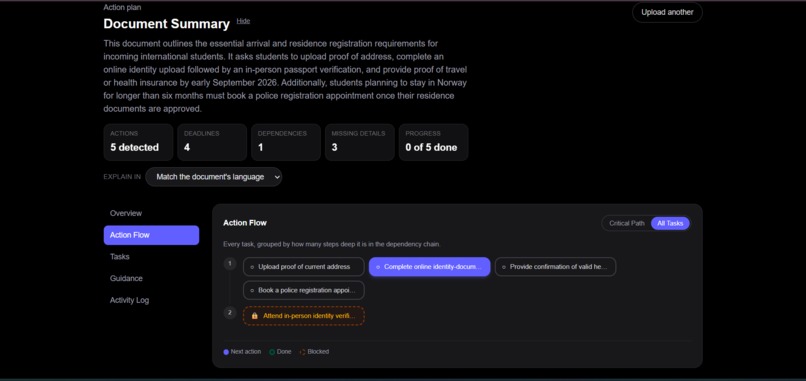Viewport: 806px width, 381px height.
Task: Switch to Critical Path view
Action: (x=627, y=224)
